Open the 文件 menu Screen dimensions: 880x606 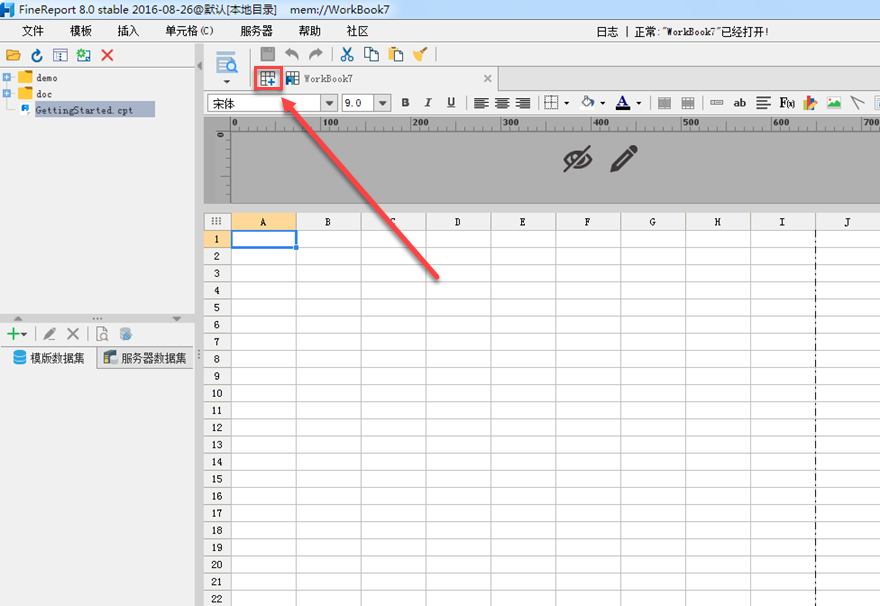click(33, 31)
